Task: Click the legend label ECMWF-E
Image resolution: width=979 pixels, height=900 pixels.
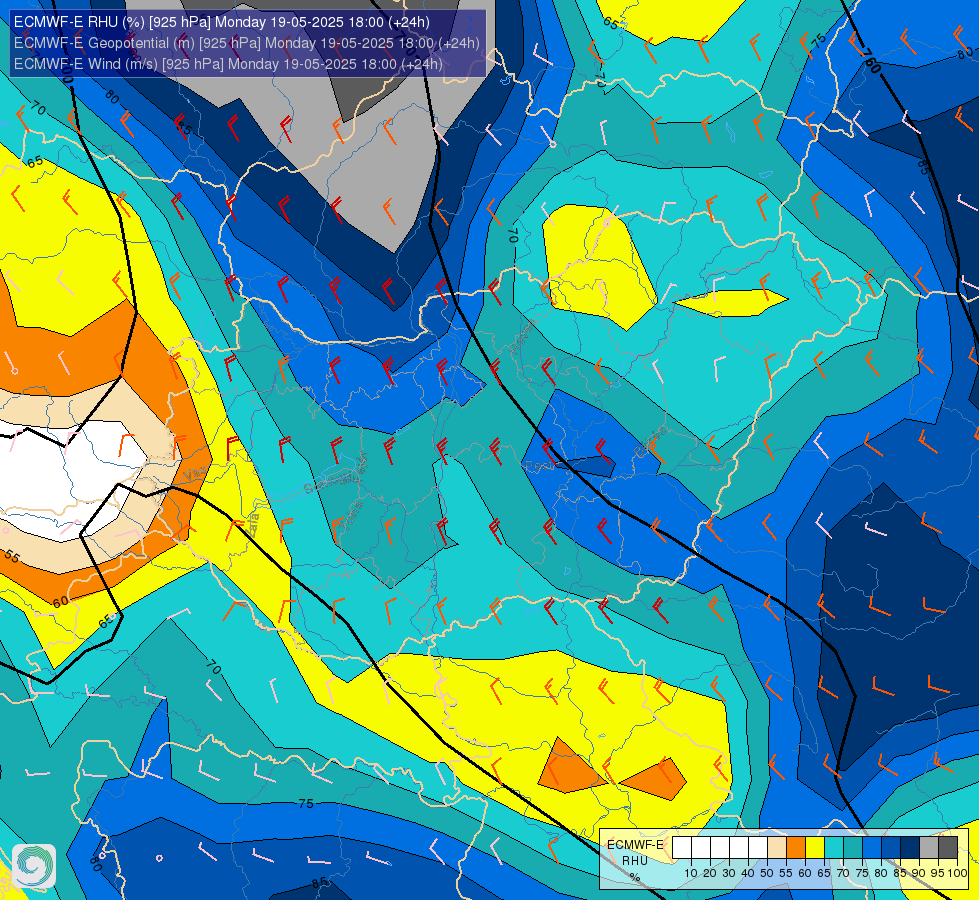Action: pos(635,845)
